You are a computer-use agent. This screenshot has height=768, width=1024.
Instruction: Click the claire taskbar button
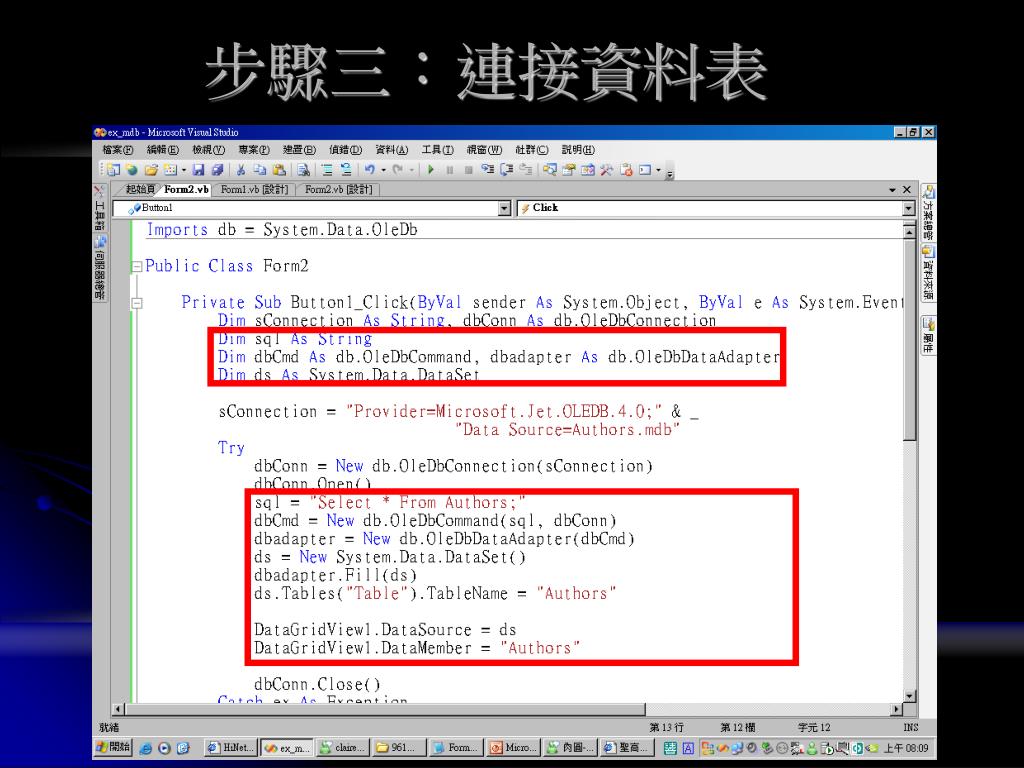(344, 748)
